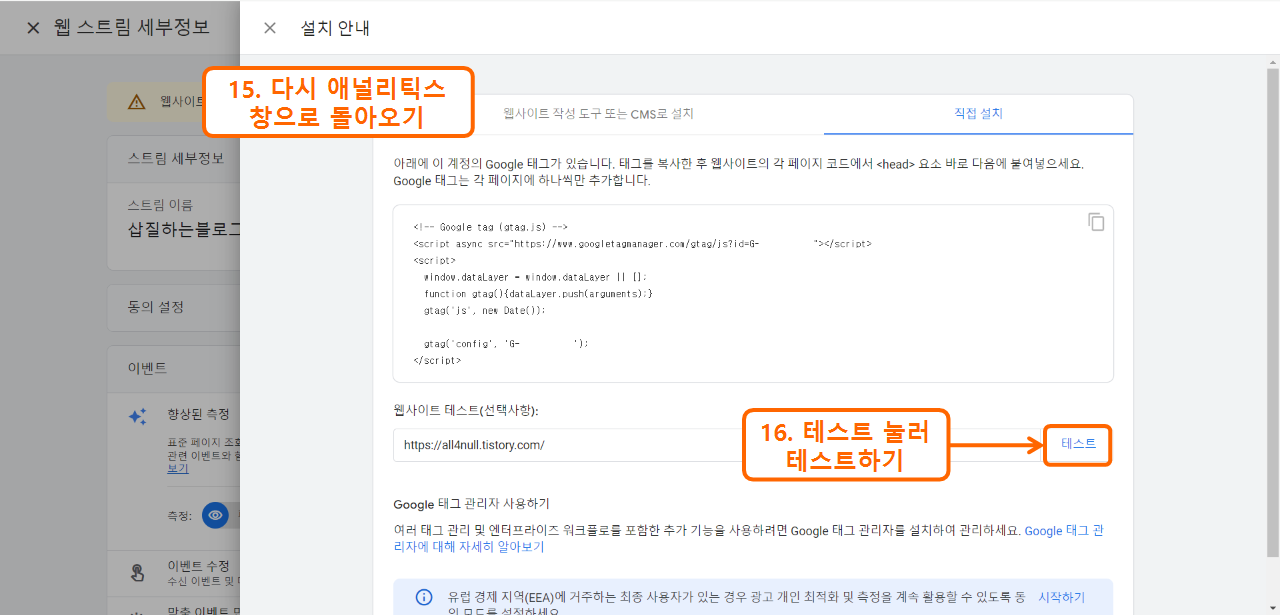The width and height of the screenshot is (1280, 615).
Task: Click the 삽질하는블로그 stream name text
Action: (184, 230)
